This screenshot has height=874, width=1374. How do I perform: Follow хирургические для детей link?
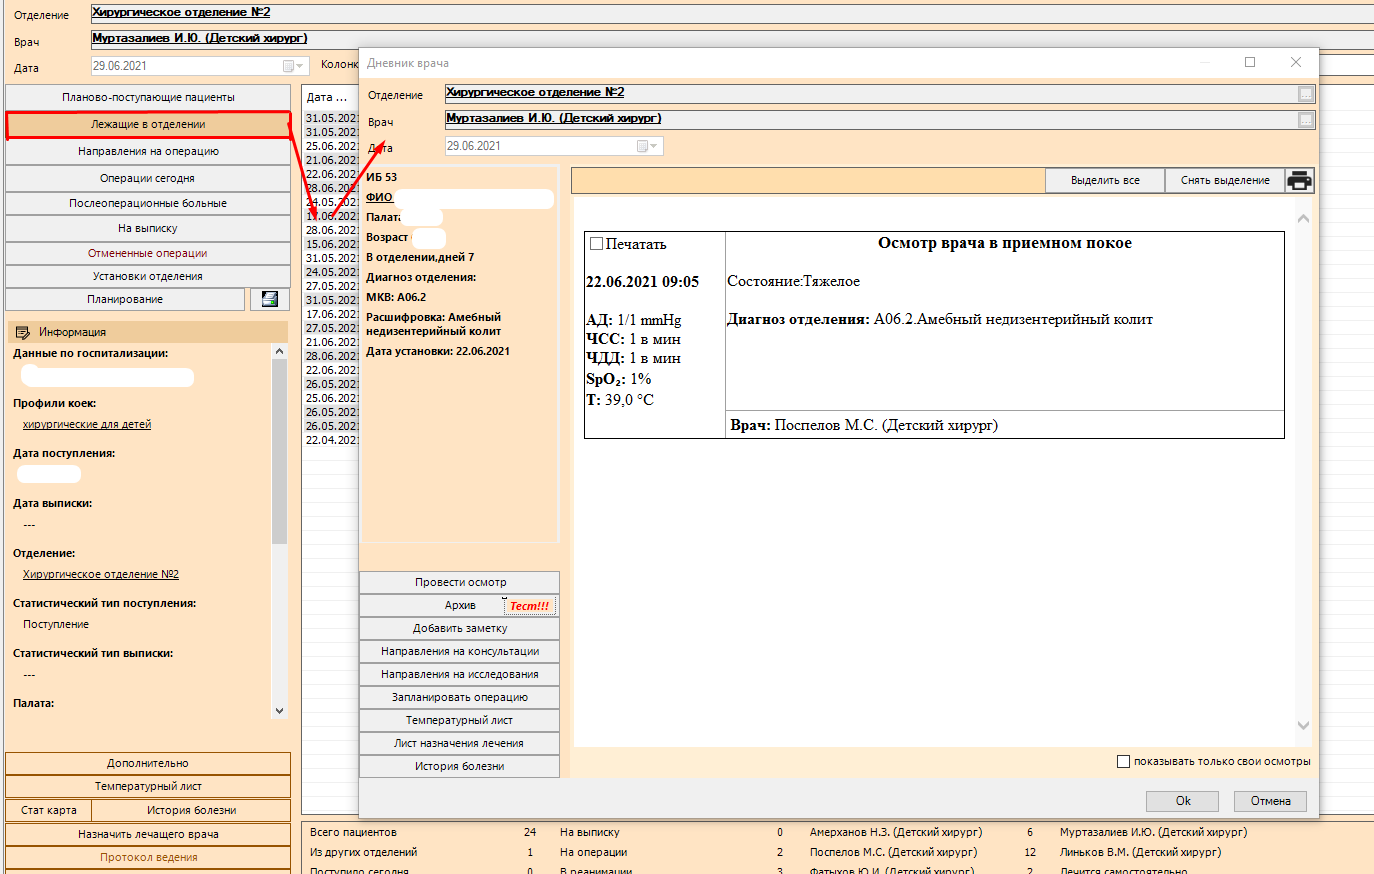coord(87,424)
